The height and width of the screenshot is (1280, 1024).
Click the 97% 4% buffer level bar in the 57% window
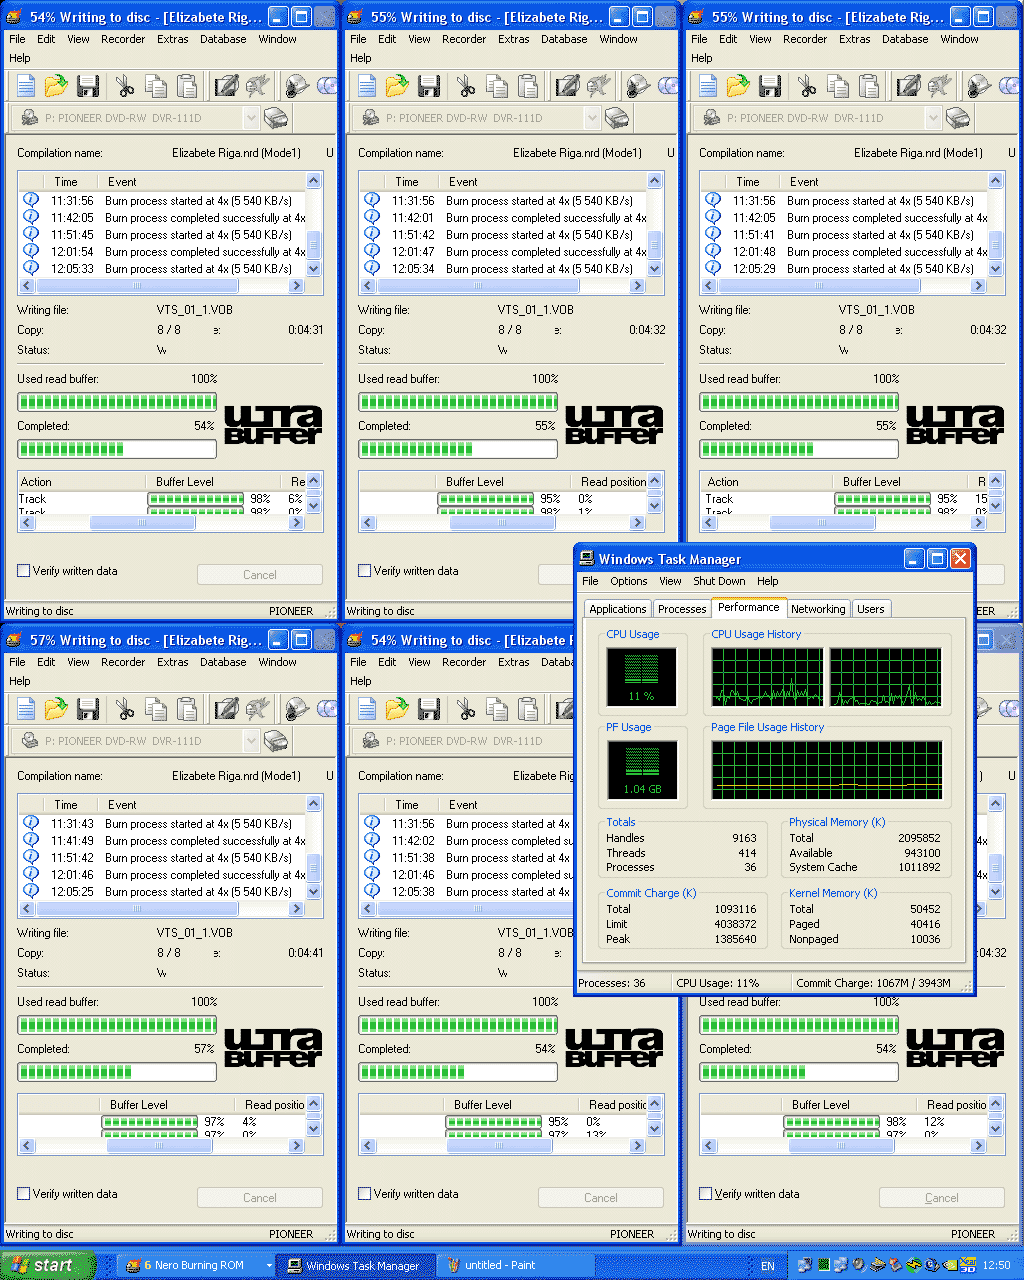tap(148, 1122)
